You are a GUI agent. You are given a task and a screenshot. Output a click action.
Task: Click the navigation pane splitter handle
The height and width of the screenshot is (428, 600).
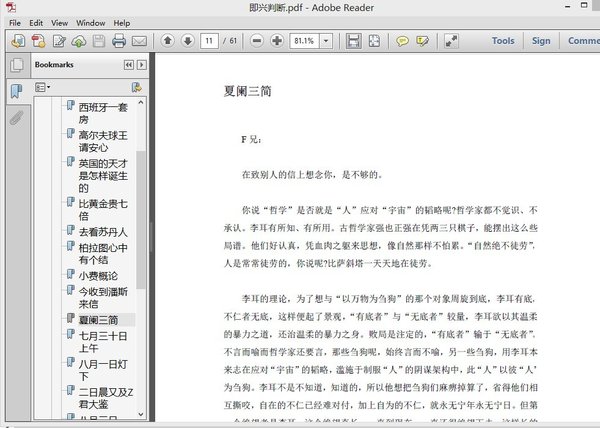[x=152, y=237]
